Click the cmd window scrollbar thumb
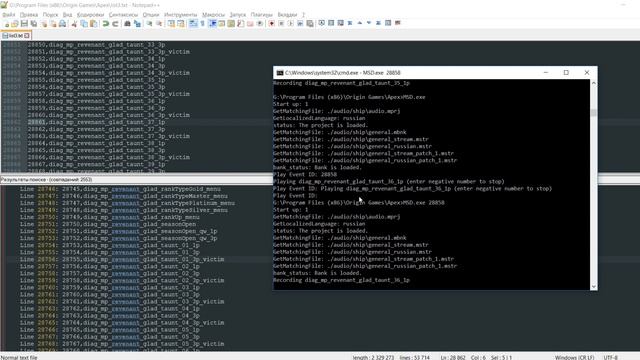The image size is (640, 360). pos(593,113)
